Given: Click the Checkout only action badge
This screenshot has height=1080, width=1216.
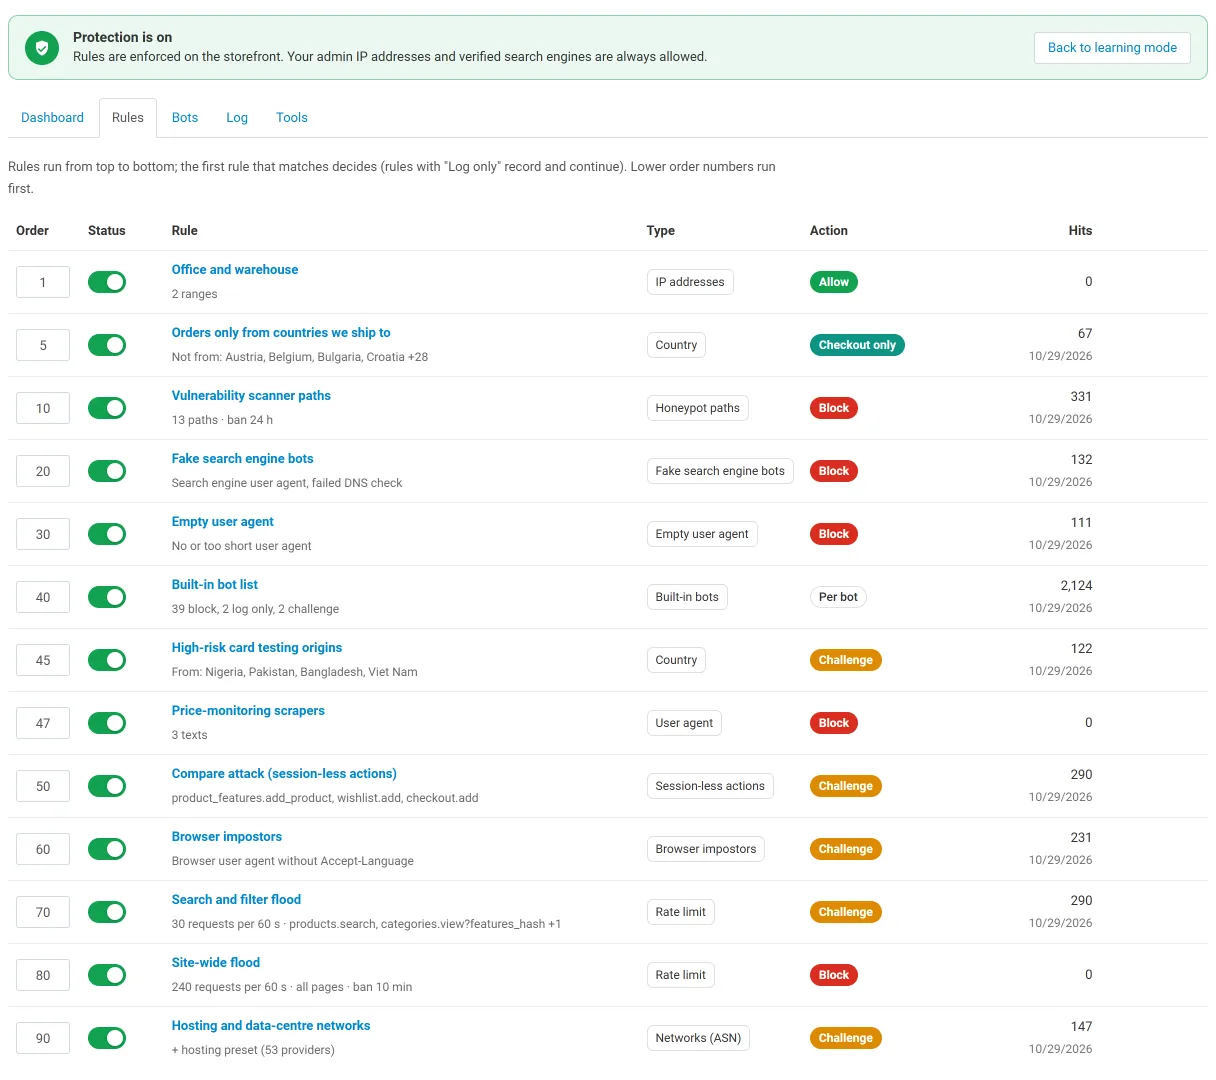Looking at the screenshot, I should [x=857, y=345].
